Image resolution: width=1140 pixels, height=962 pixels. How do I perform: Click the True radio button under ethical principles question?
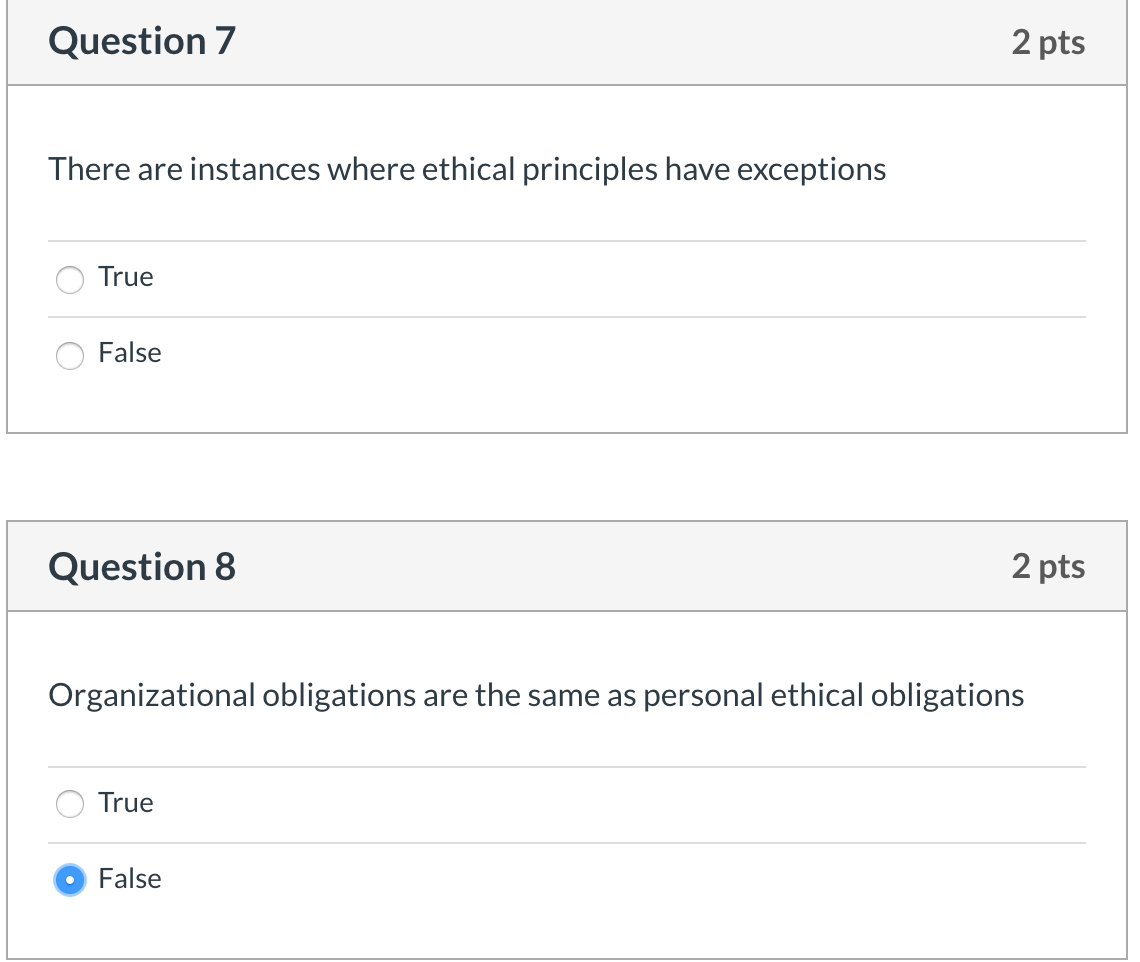[x=70, y=280]
